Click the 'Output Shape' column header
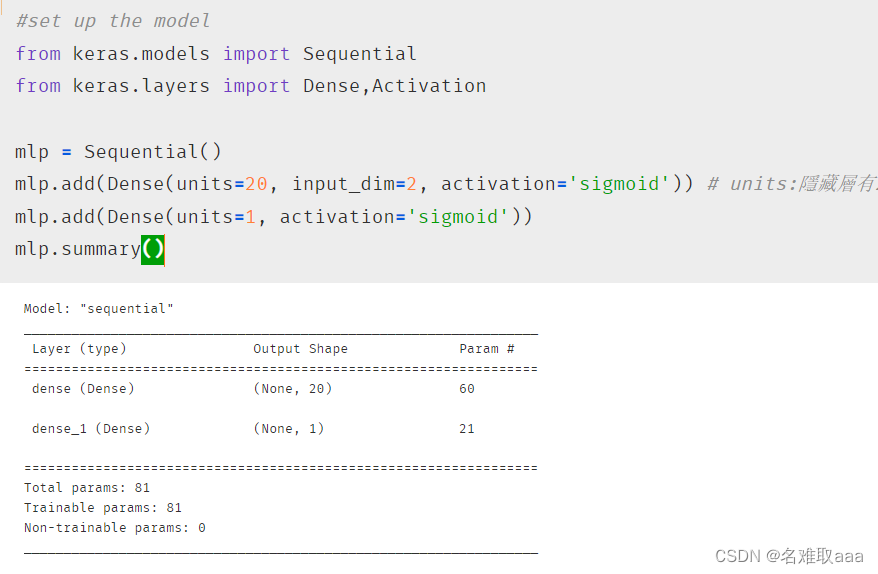Screen dimensions: 878x574 [x=300, y=349]
